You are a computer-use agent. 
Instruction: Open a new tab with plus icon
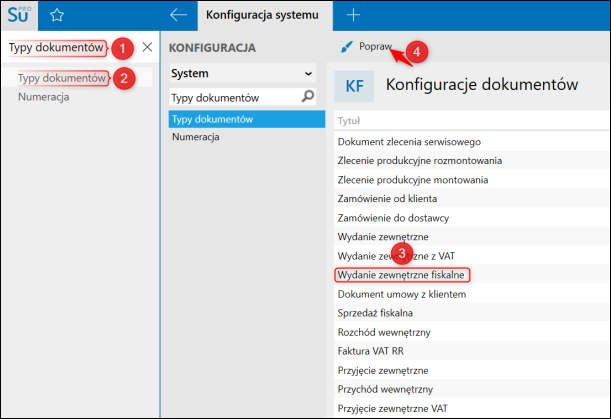coord(353,15)
